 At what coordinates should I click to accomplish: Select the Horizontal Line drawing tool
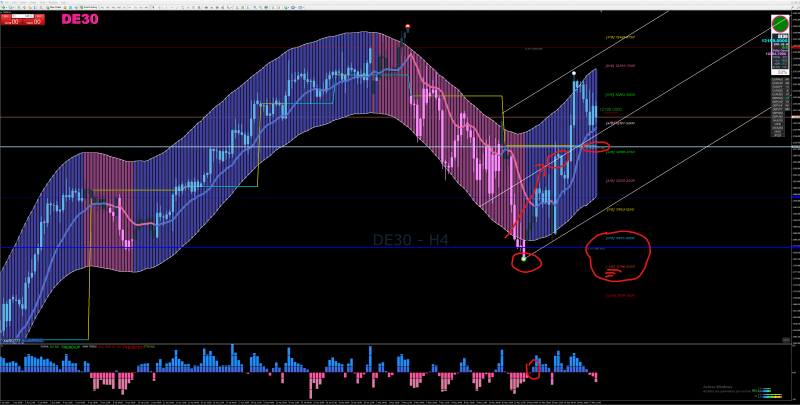[x=172, y=7]
